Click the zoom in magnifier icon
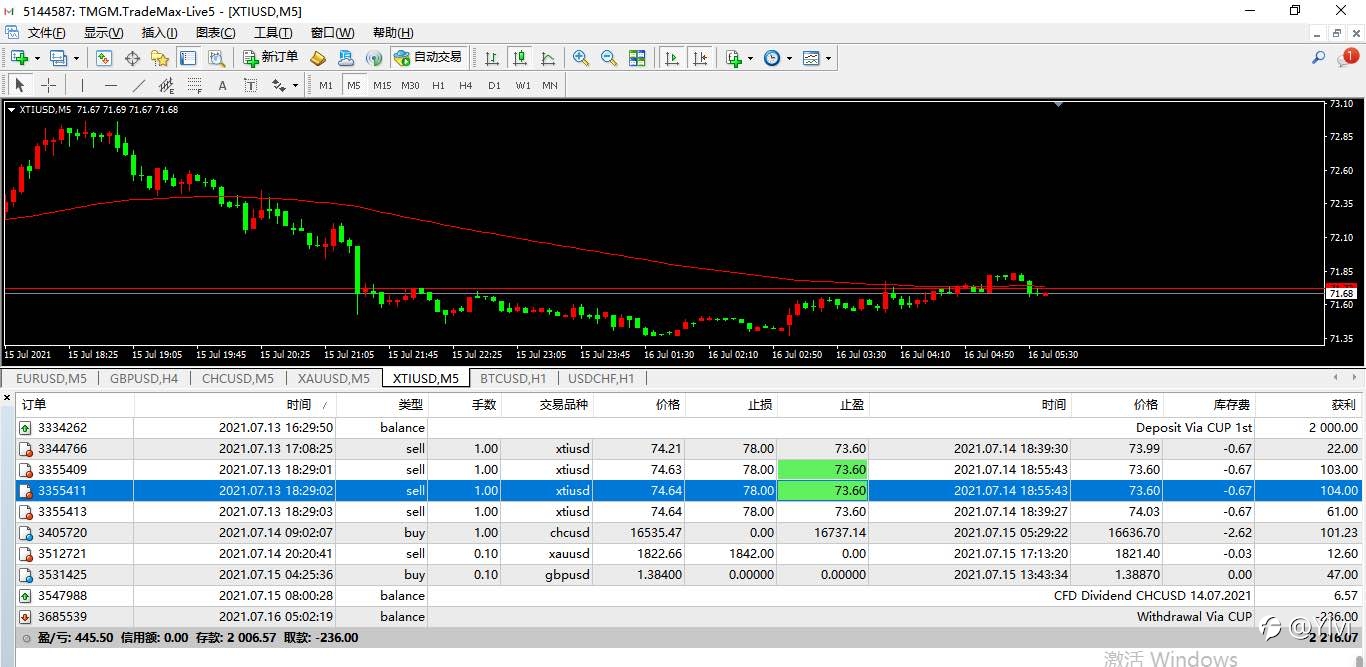This screenshot has height=667, width=1366. pos(581,58)
